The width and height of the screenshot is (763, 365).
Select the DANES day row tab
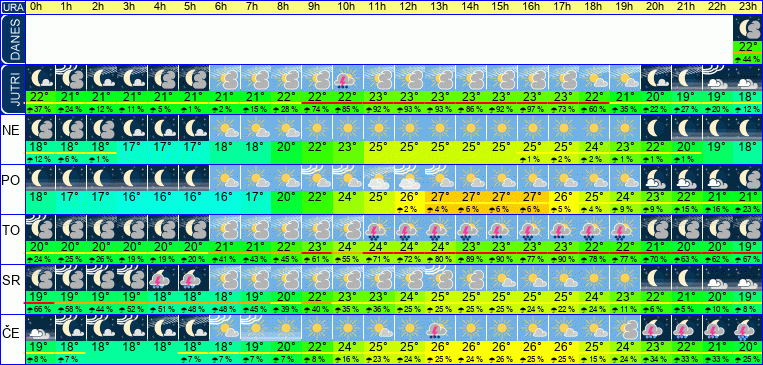pyautogui.click(x=12, y=39)
